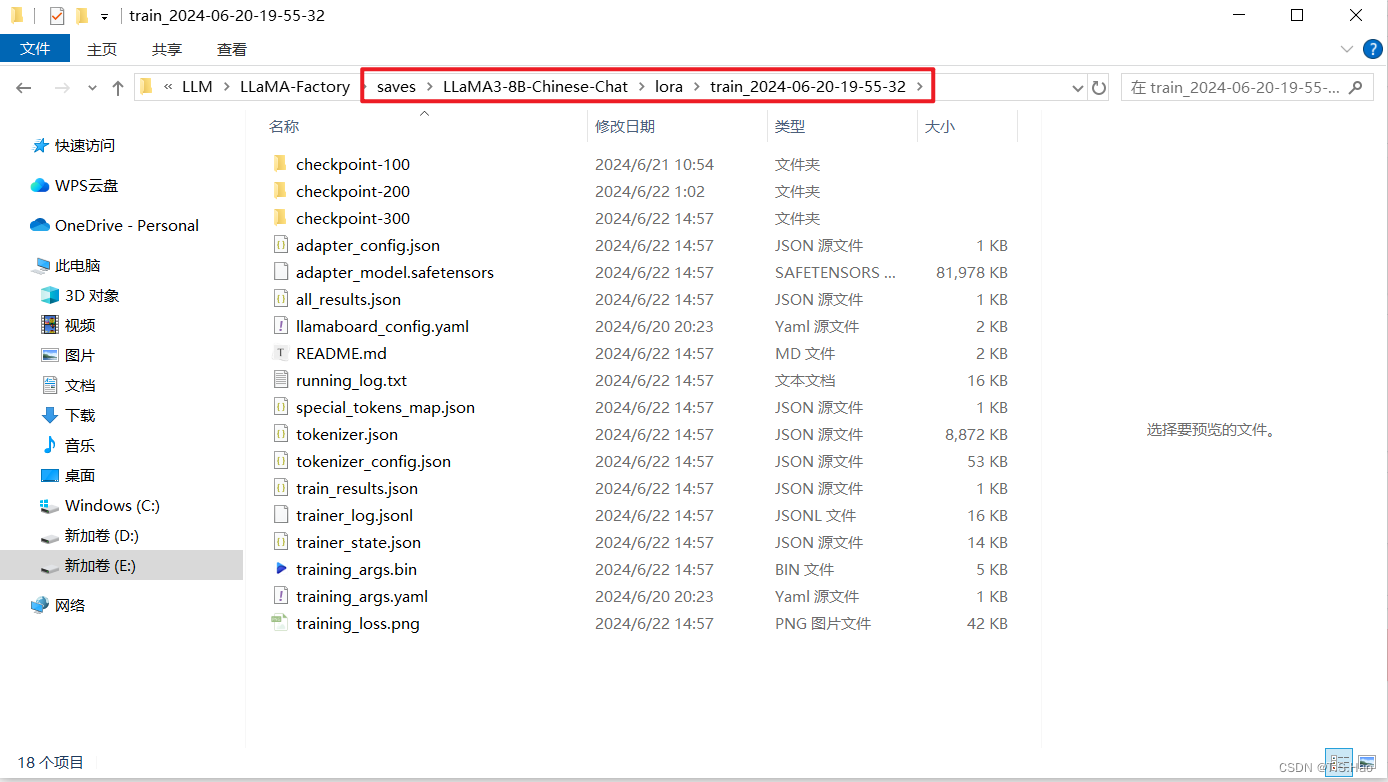This screenshot has height=782, width=1388.
Task: Click the training_args.yaml file icon
Action: (x=280, y=596)
